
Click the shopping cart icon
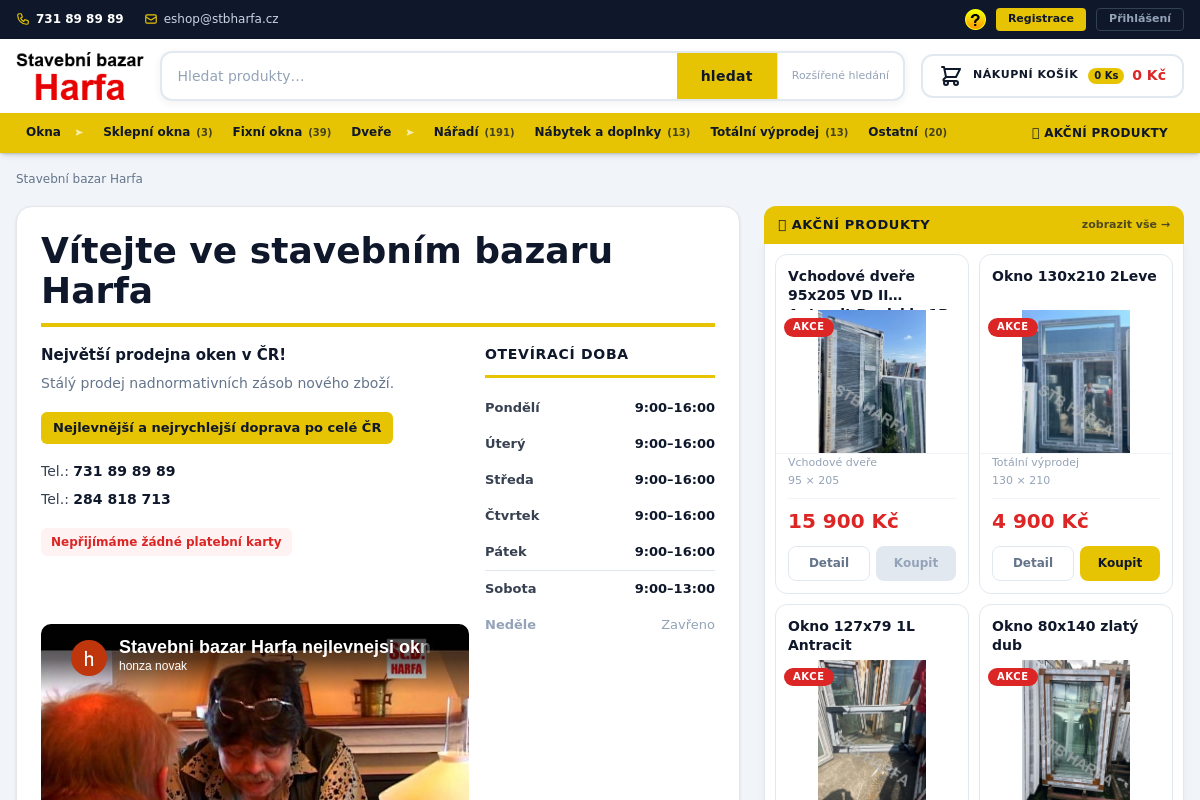pos(951,75)
